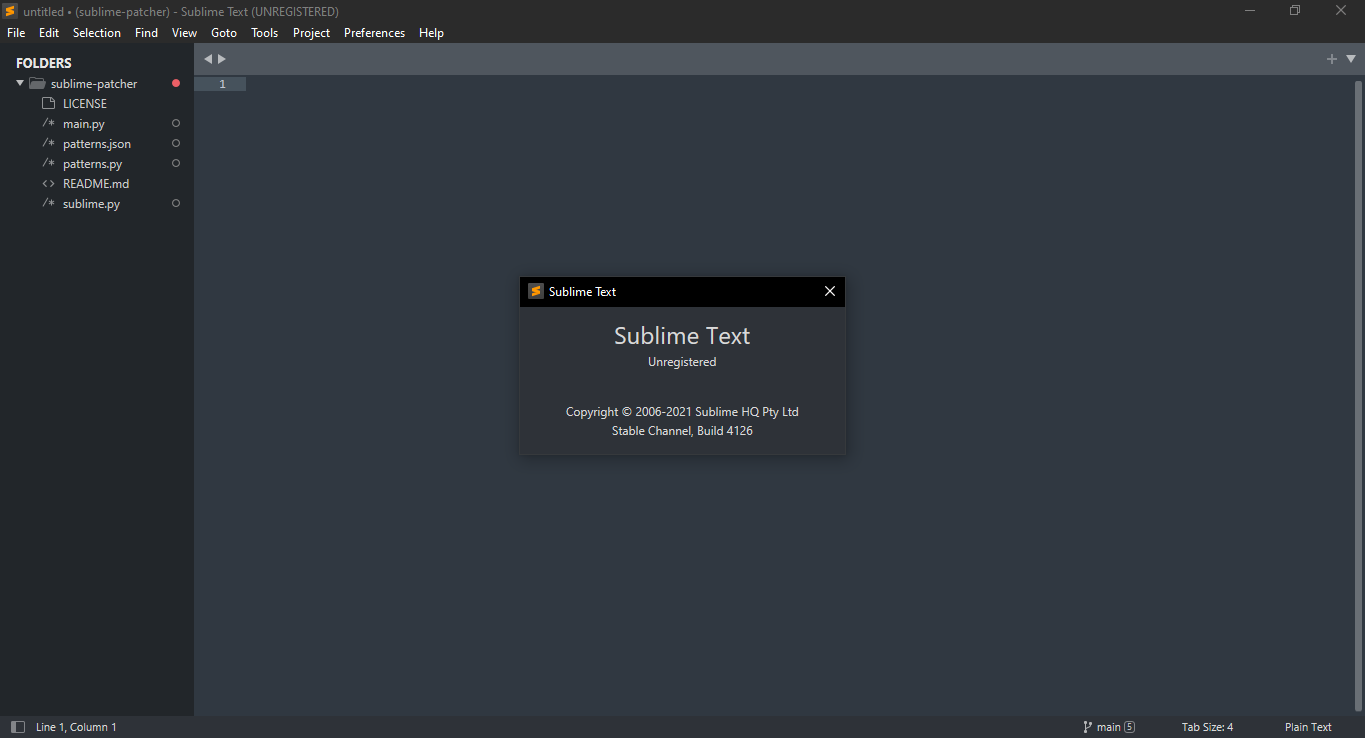This screenshot has width=1365, height=738.
Task: Click the git status circle beside patterns.json
Action: click(x=176, y=143)
